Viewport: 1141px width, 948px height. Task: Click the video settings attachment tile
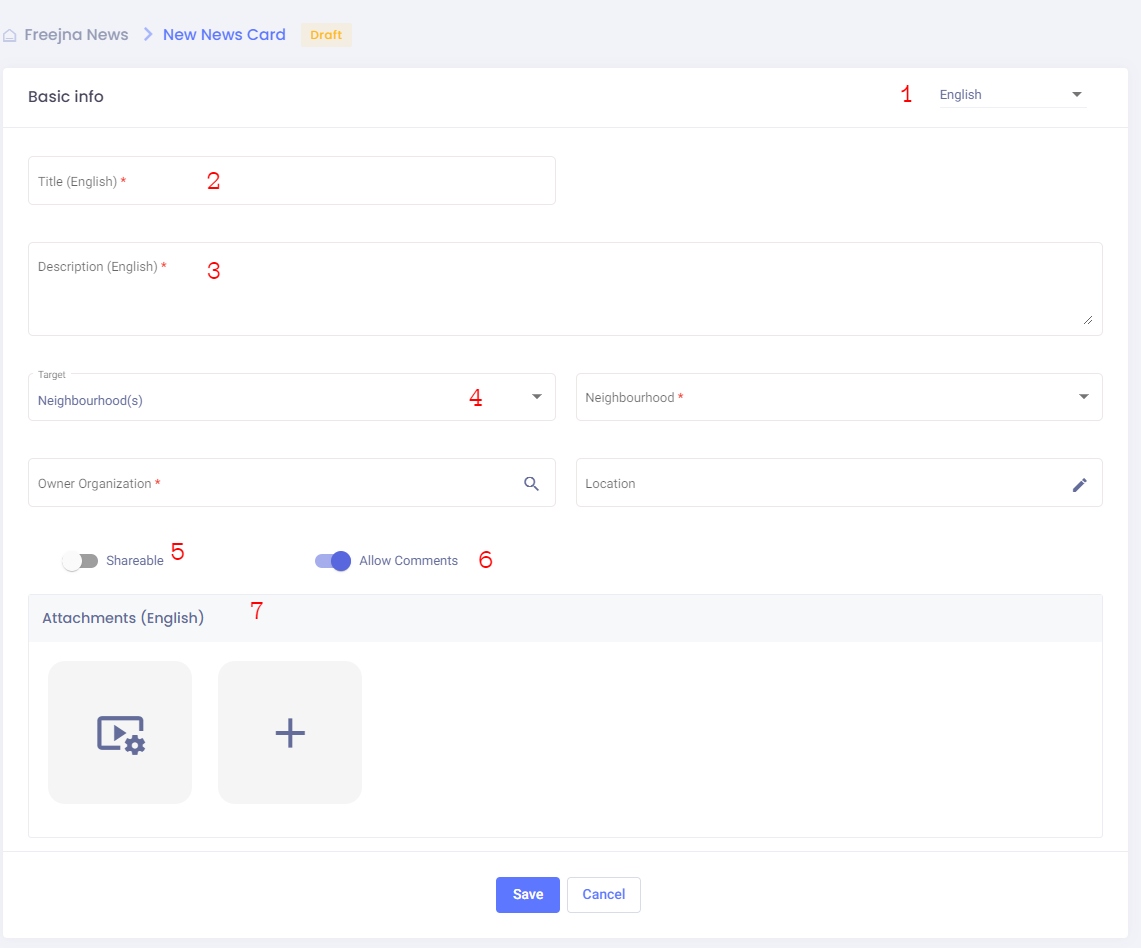coord(120,733)
